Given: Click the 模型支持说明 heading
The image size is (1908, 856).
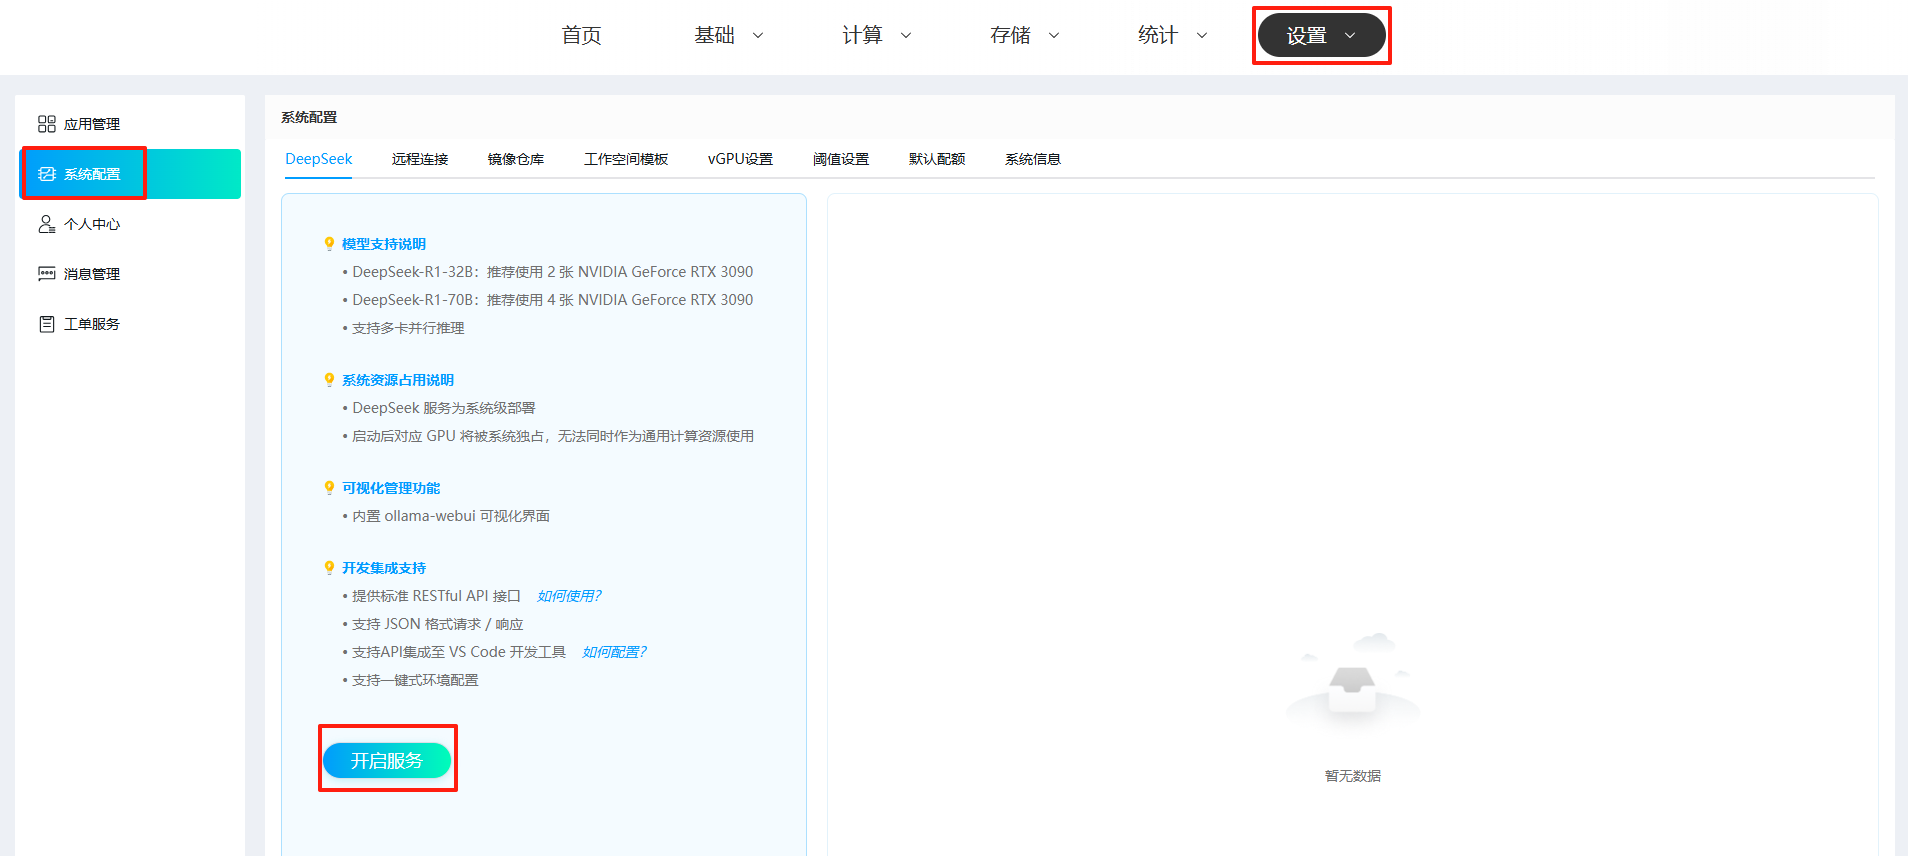Looking at the screenshot, I should point(384,244).
